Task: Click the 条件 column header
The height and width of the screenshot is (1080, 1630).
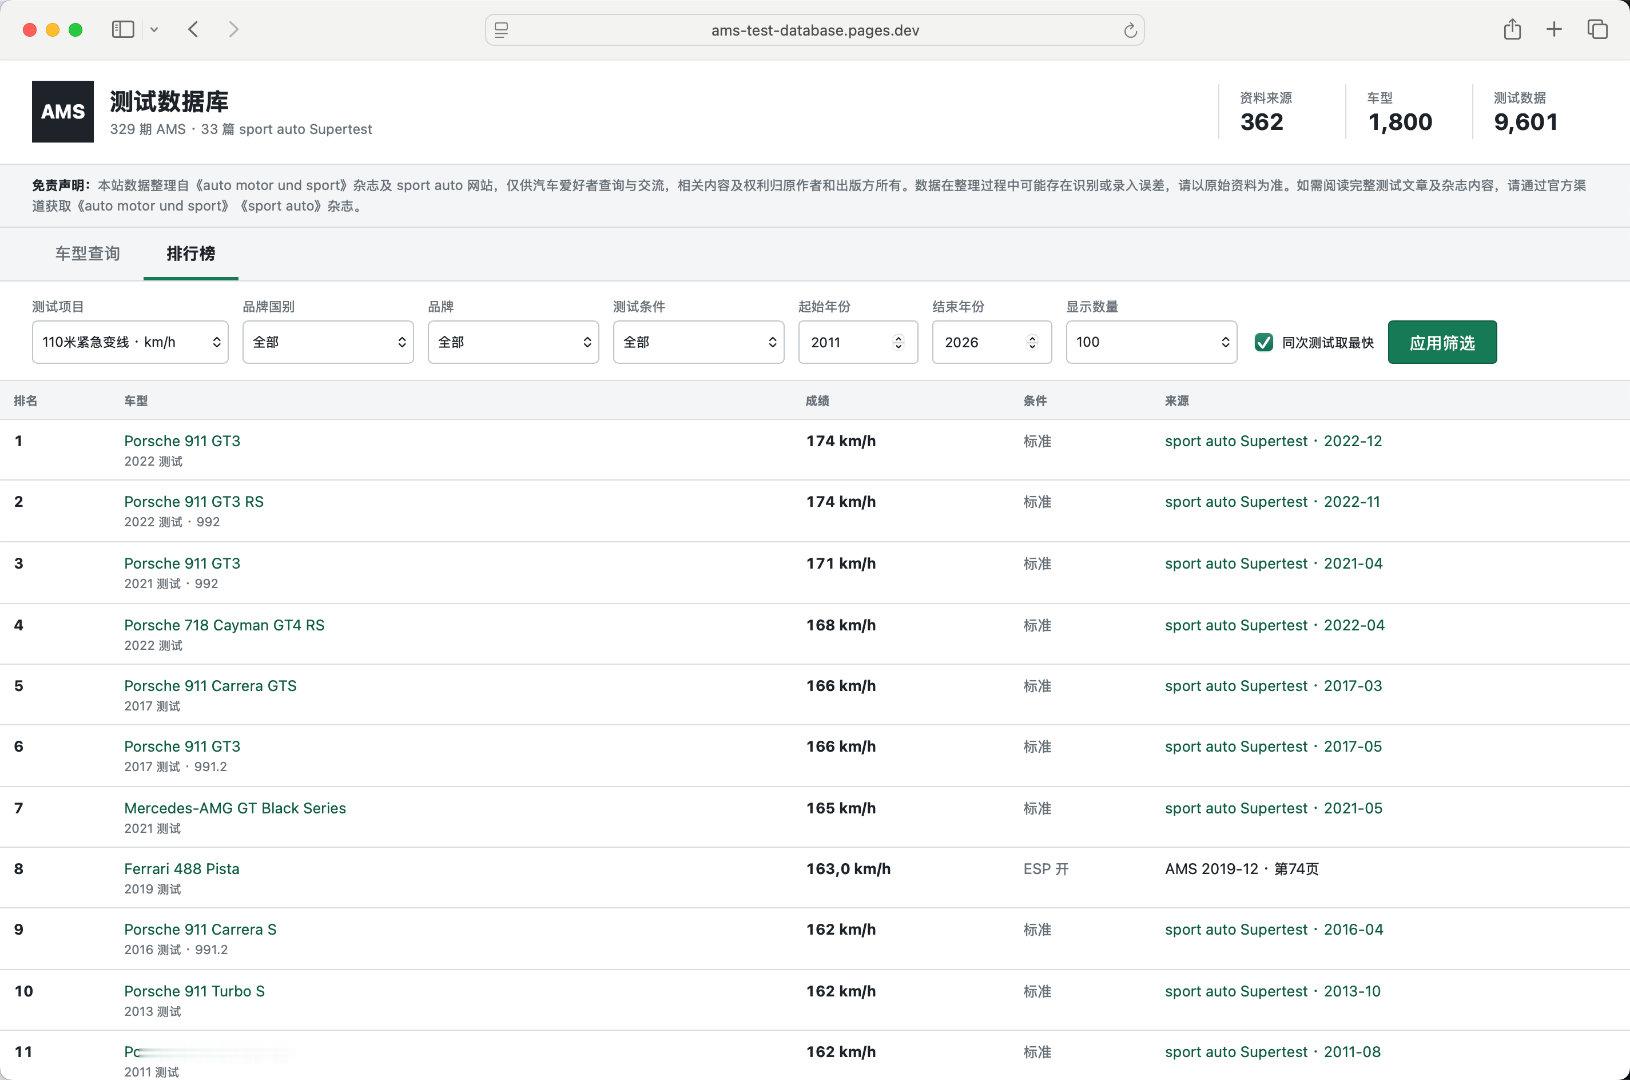Action: 1035,401
